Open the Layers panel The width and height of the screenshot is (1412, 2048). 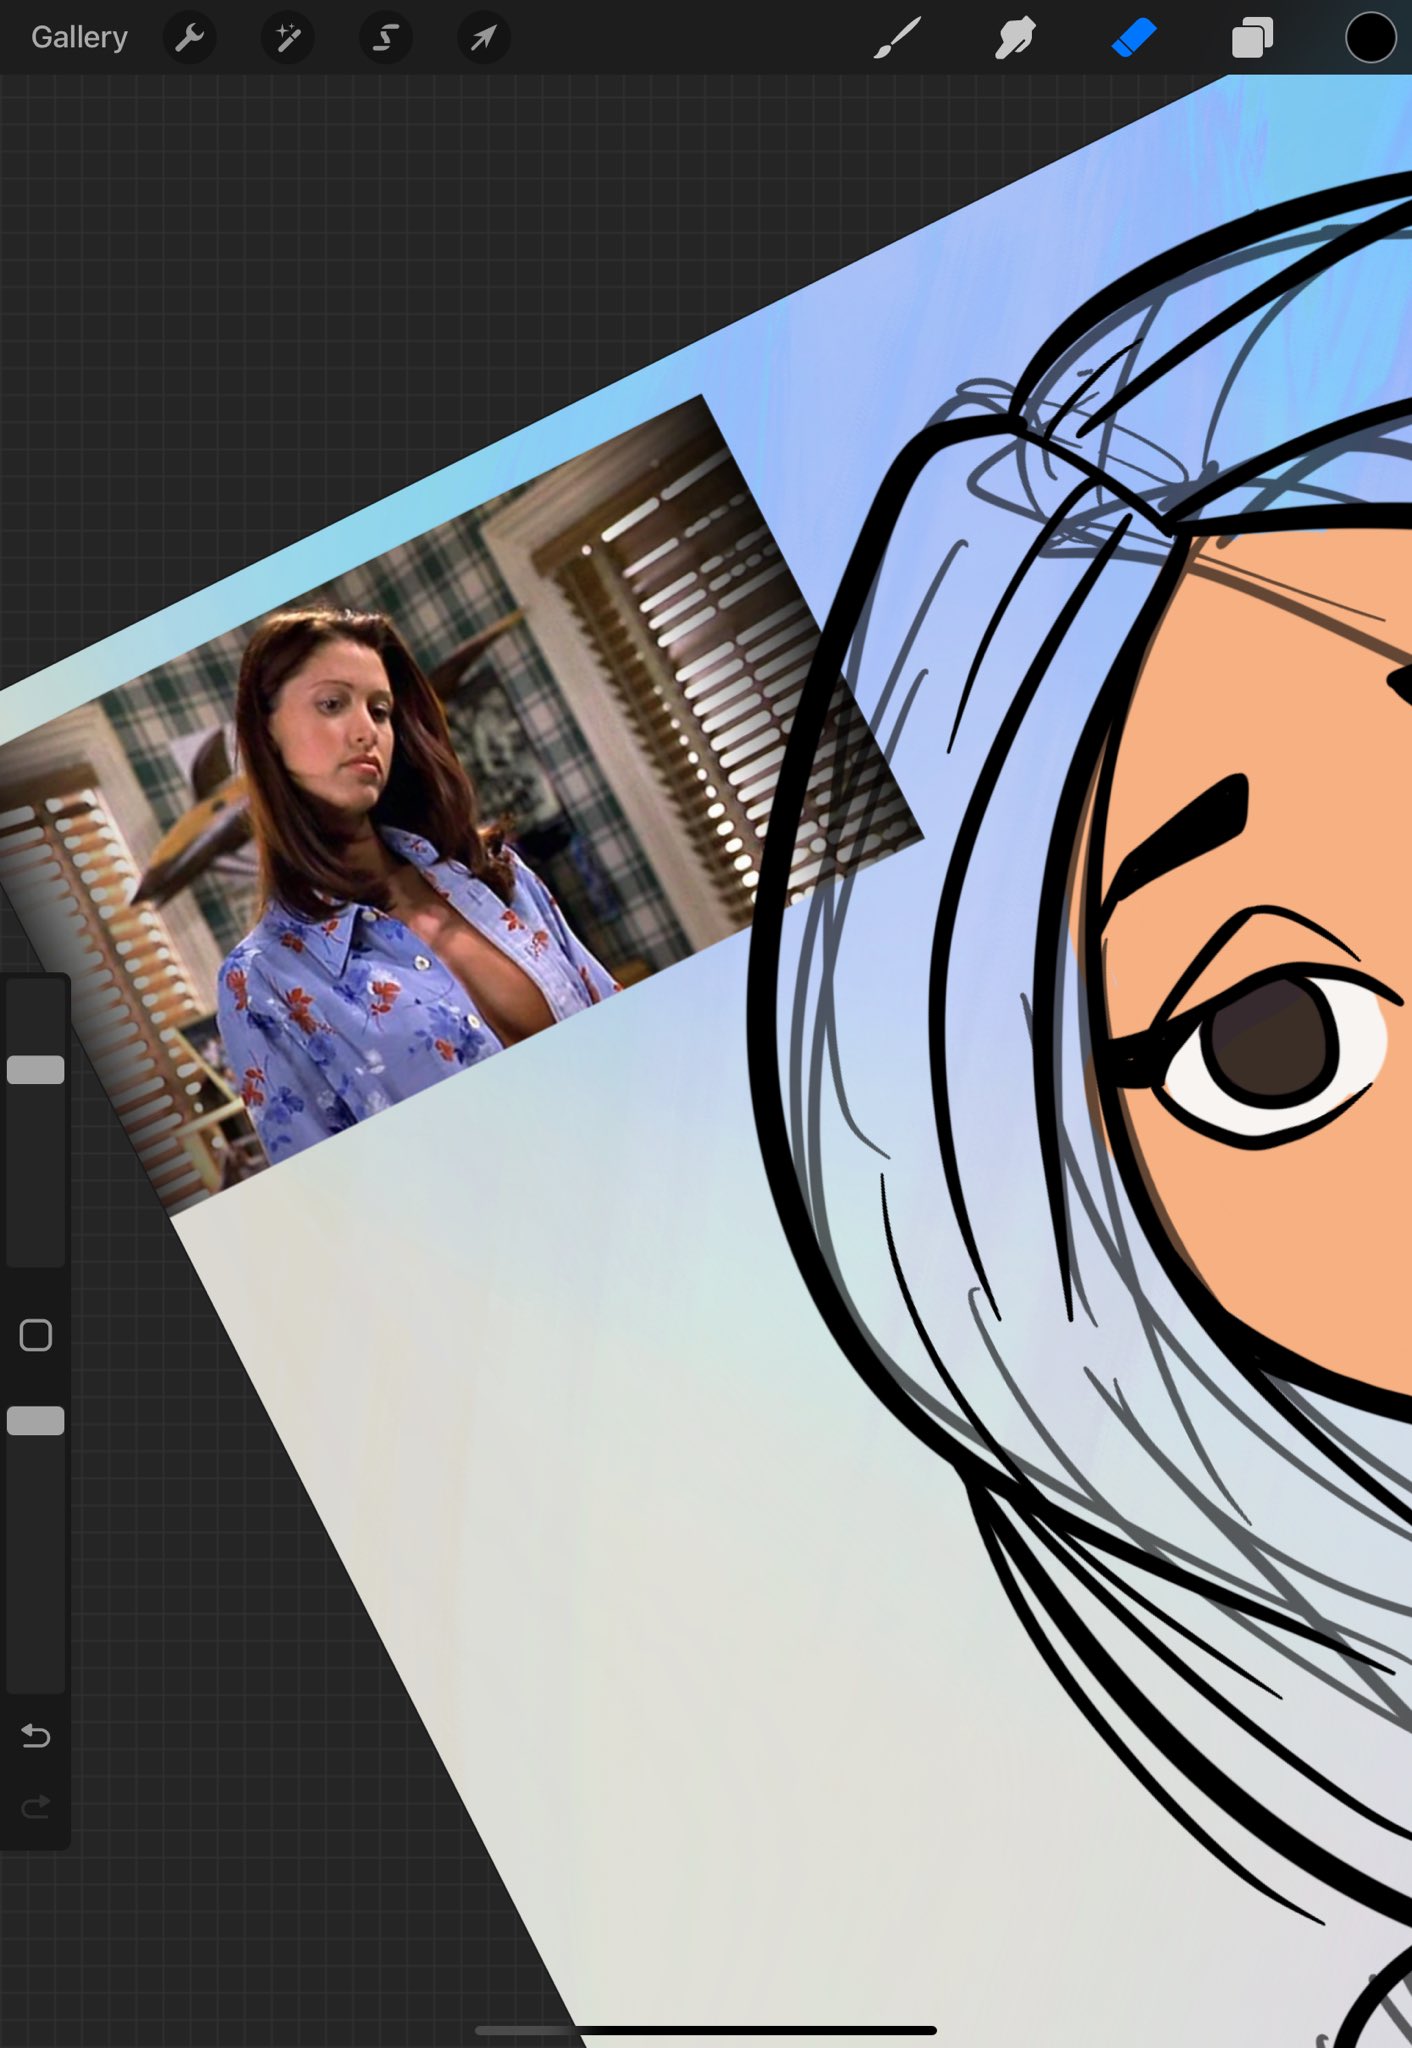coord(1252,38)
